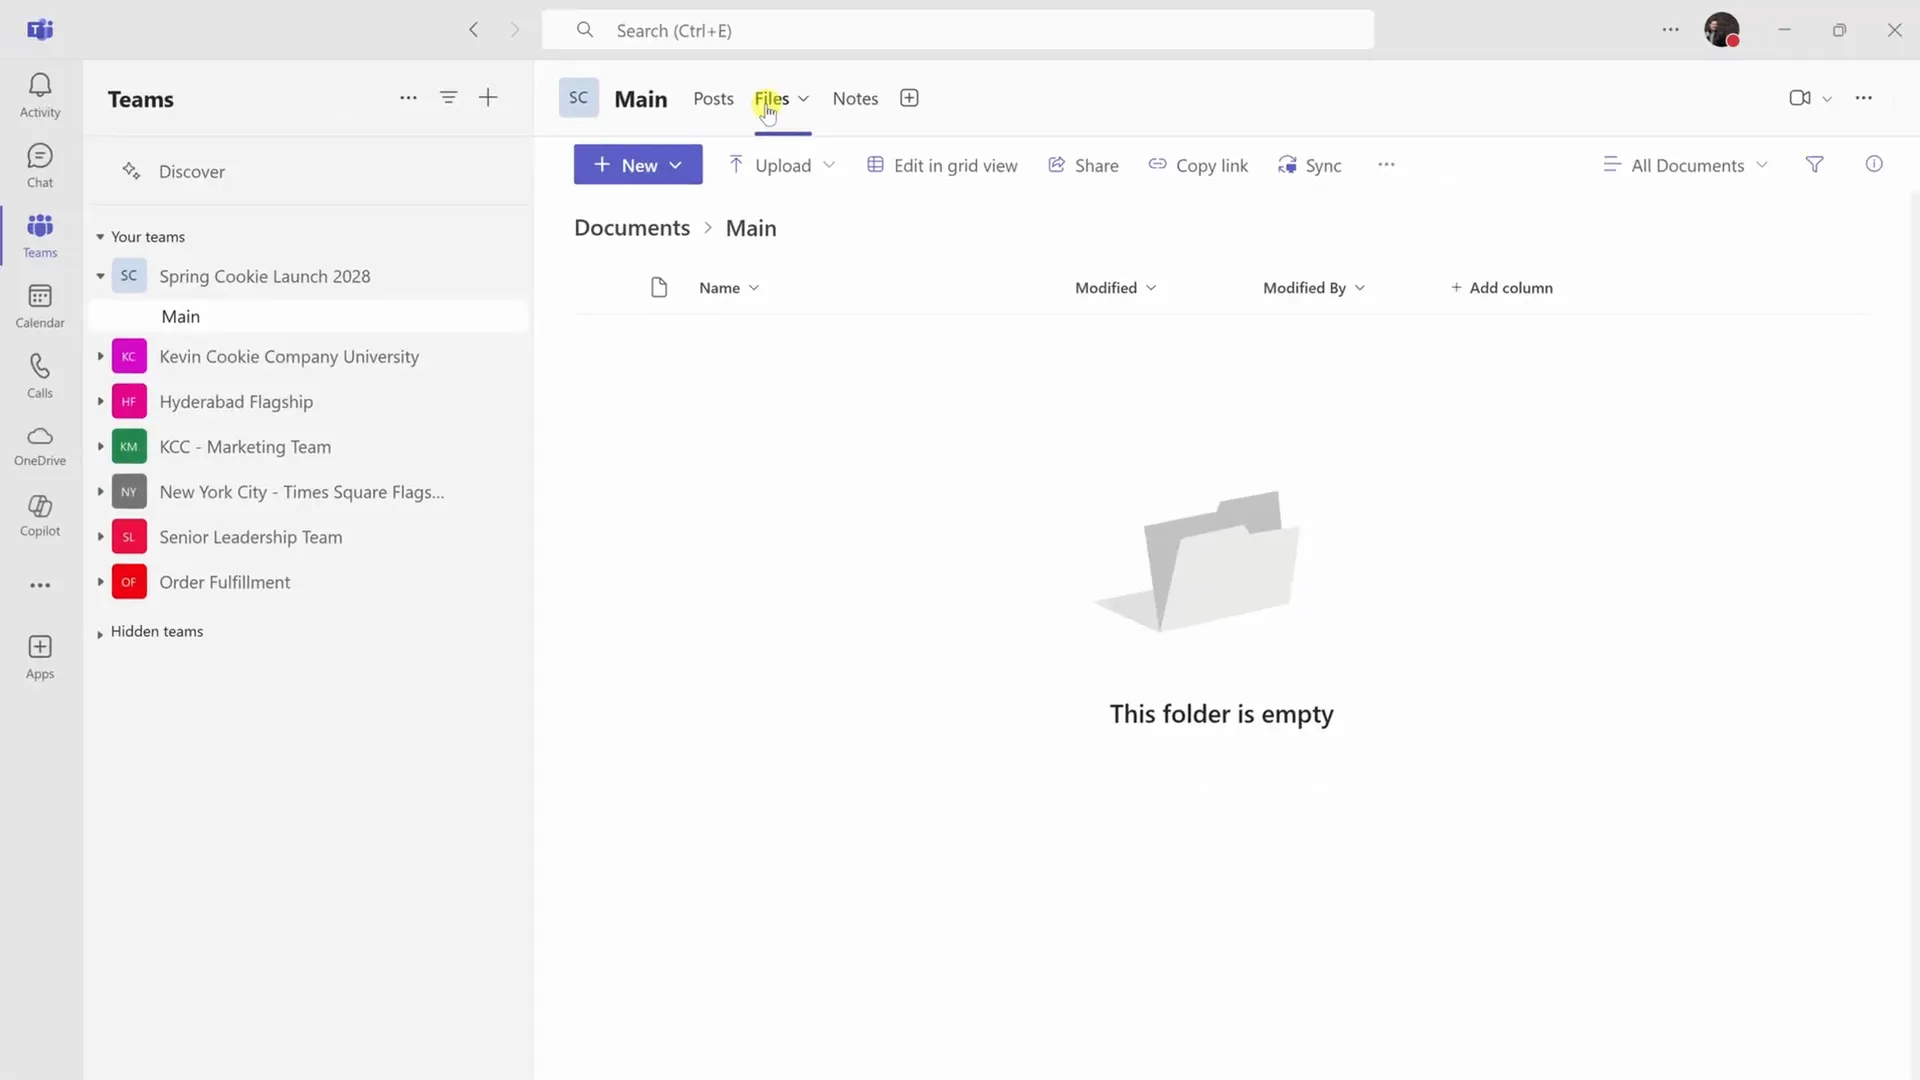Open the details pane info icon
The image size is (1920, 1080).
point(1874,164)
